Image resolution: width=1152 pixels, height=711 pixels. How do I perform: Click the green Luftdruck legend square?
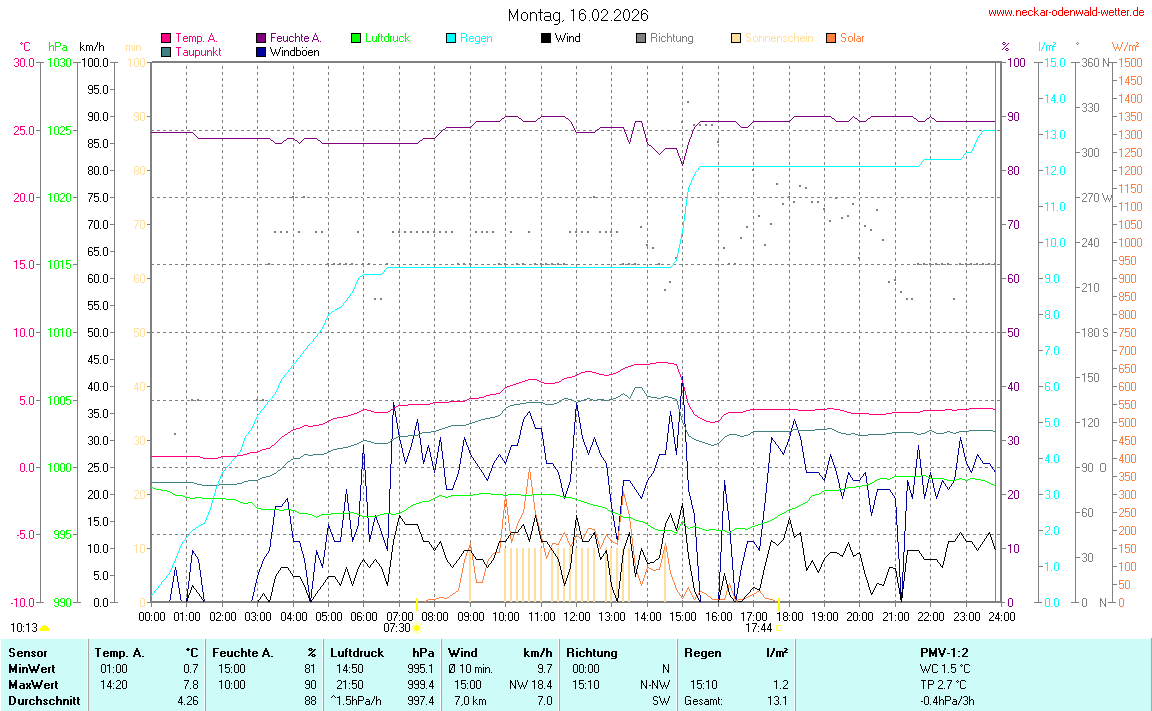click(356, 38)
